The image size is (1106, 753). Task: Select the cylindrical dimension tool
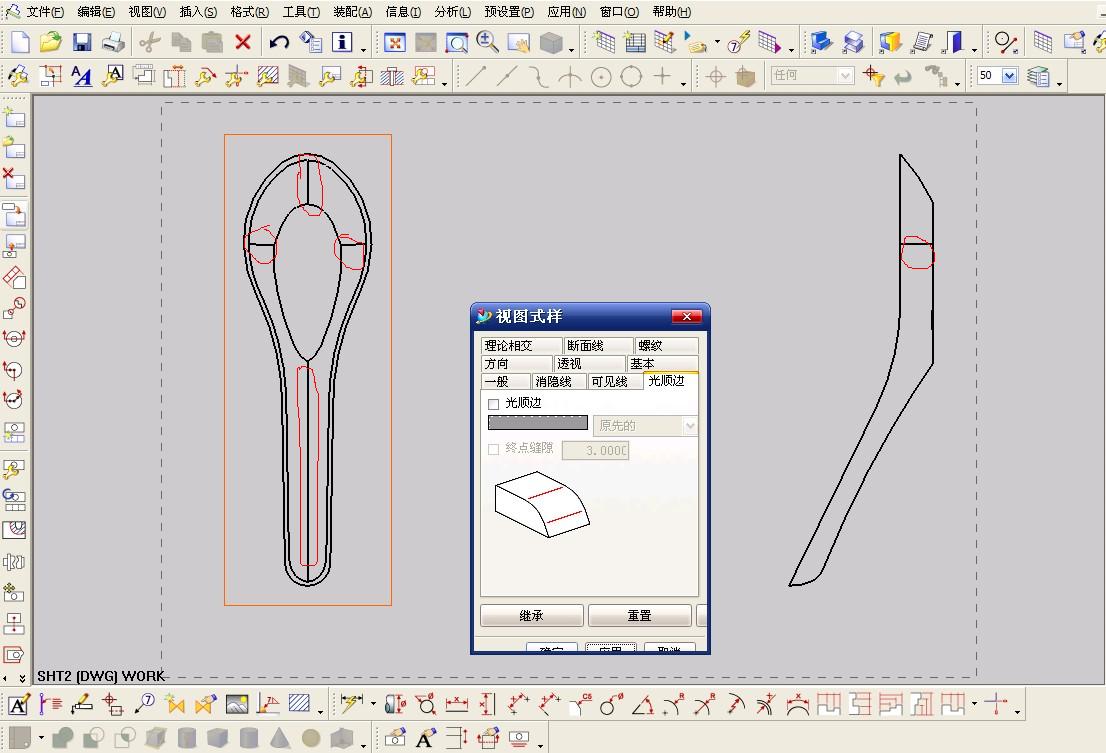(x=395, y=704)
